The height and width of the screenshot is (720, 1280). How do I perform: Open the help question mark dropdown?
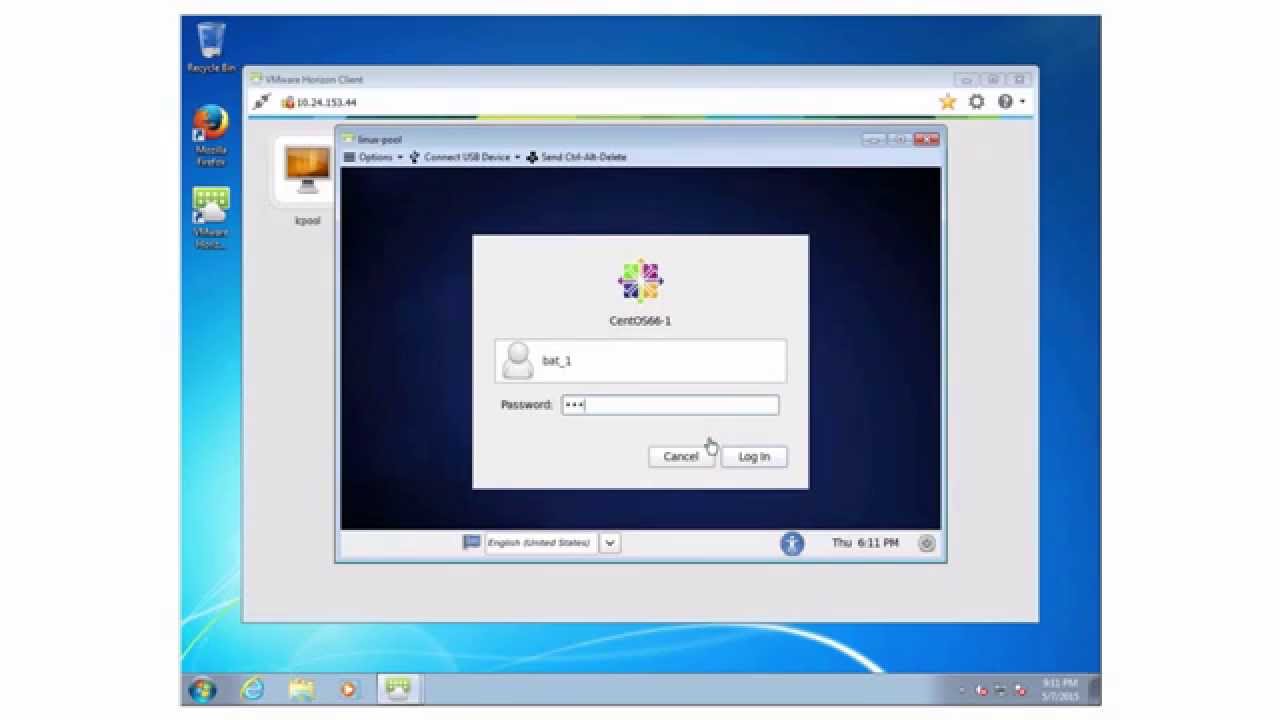tap(1010, 102)
